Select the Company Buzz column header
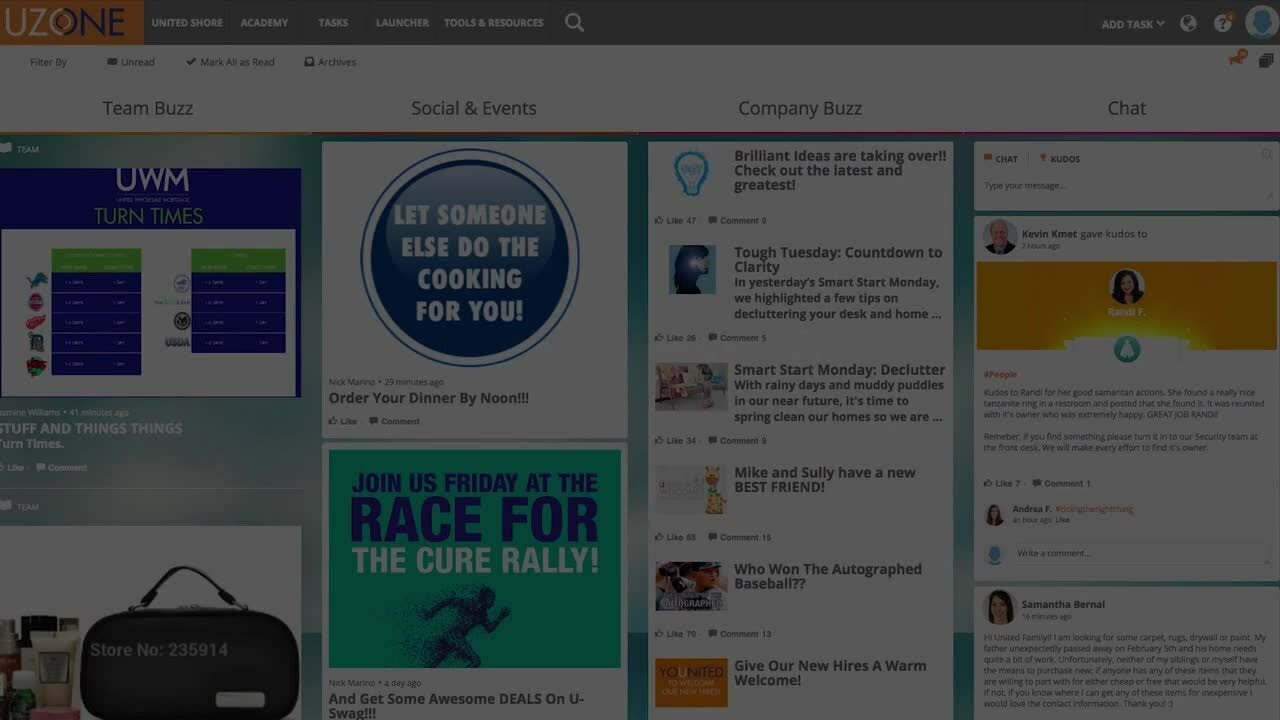Viewport: 1280px width, 720px height. (800, 108)
